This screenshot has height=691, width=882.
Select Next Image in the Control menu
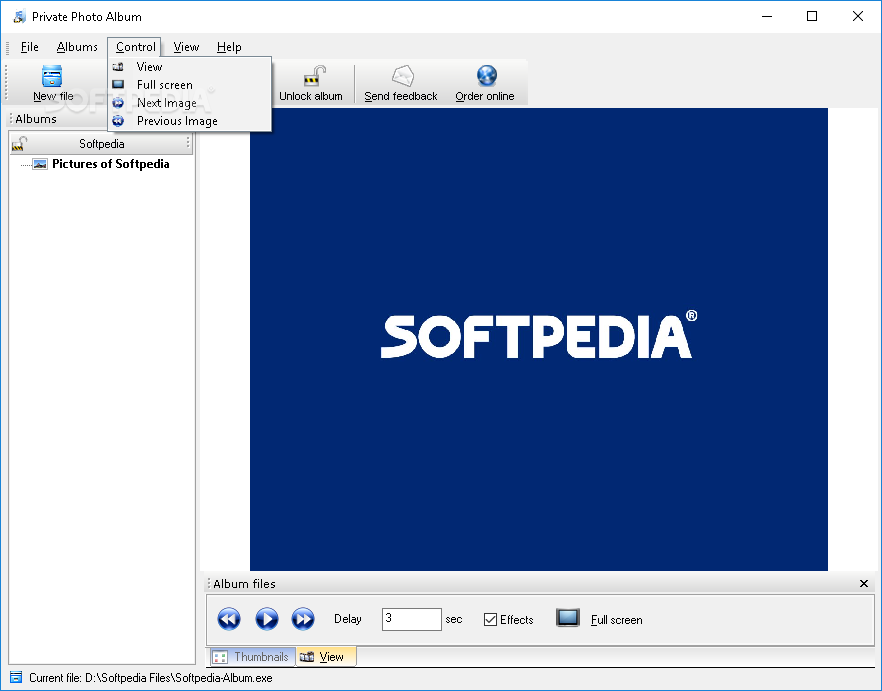click(190, 103)
